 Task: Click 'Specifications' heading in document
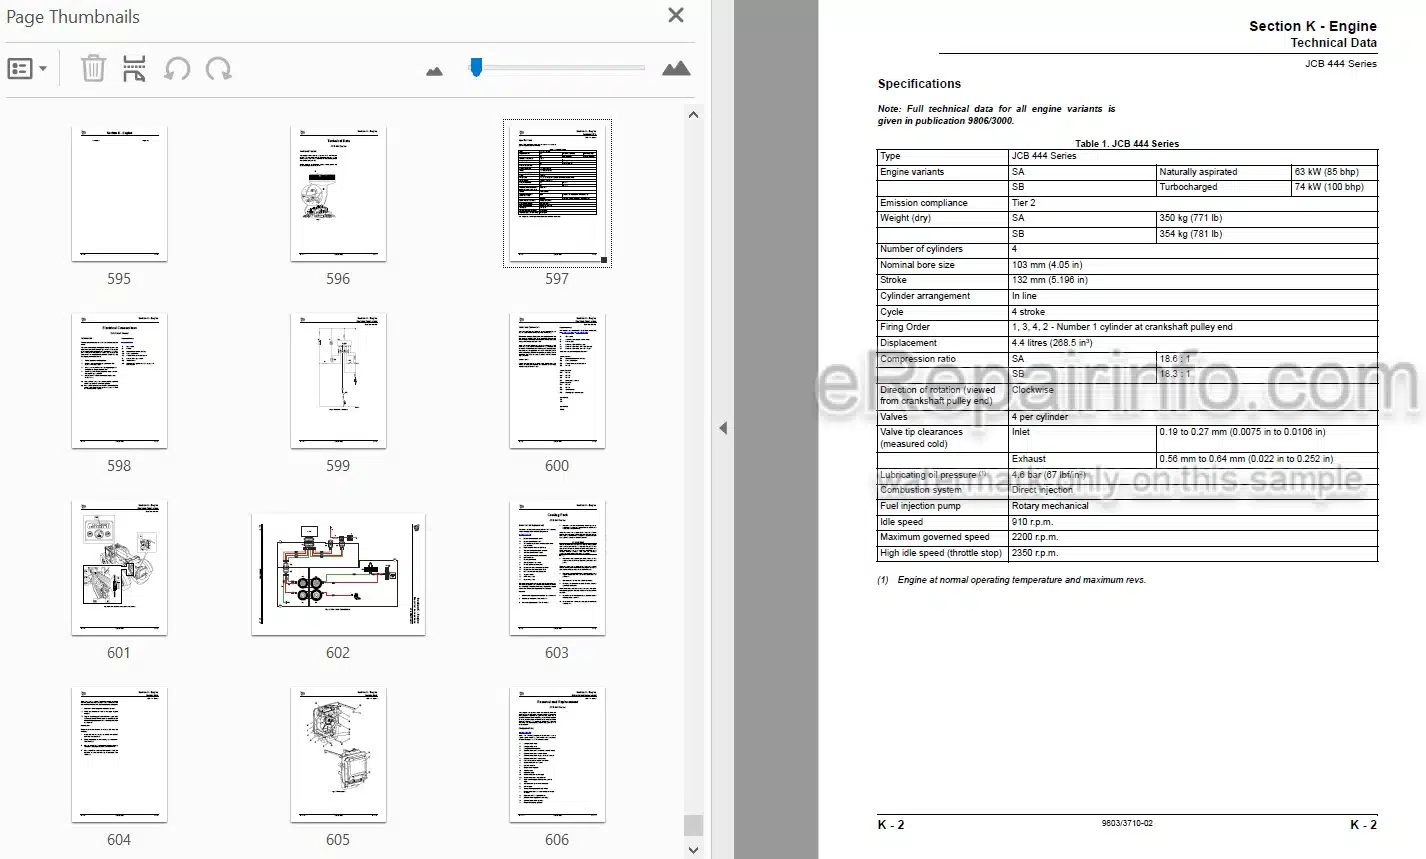pyautogui.click(x=919, y=84)
